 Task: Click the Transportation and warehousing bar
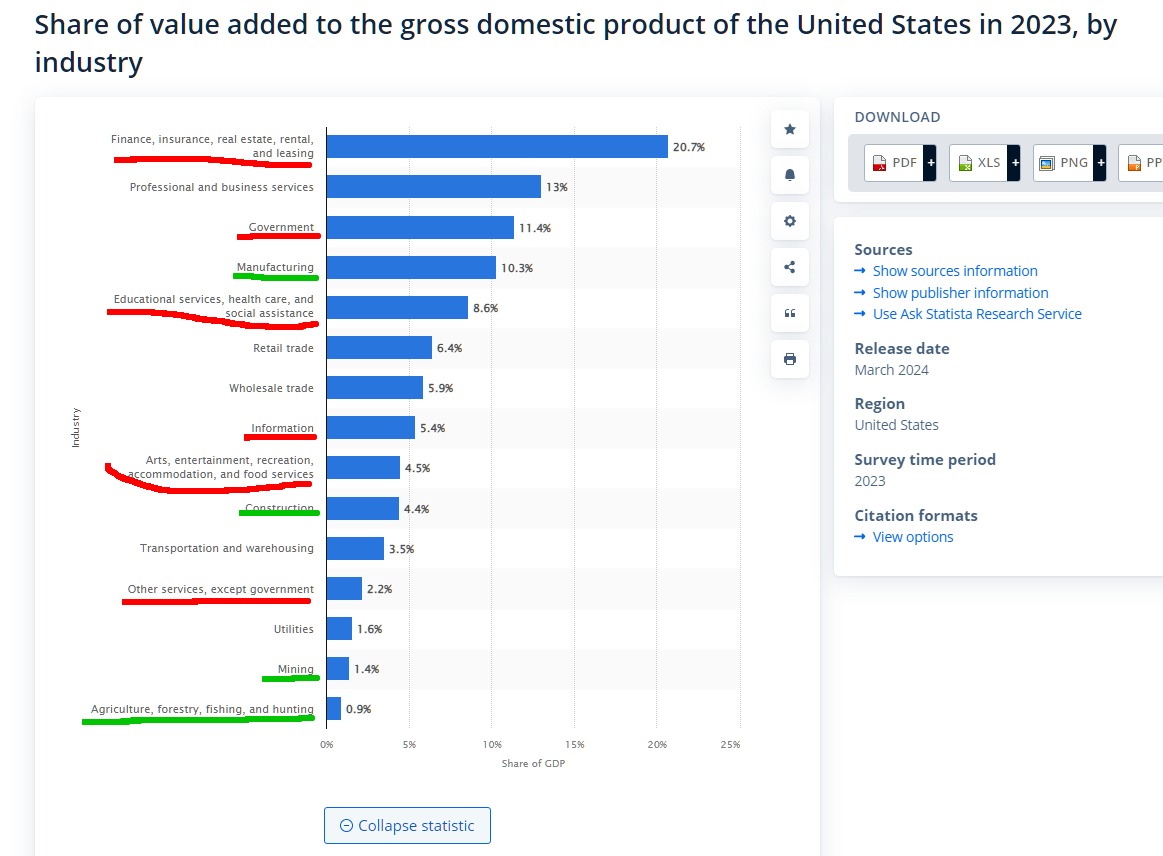[x=355, y=549]
